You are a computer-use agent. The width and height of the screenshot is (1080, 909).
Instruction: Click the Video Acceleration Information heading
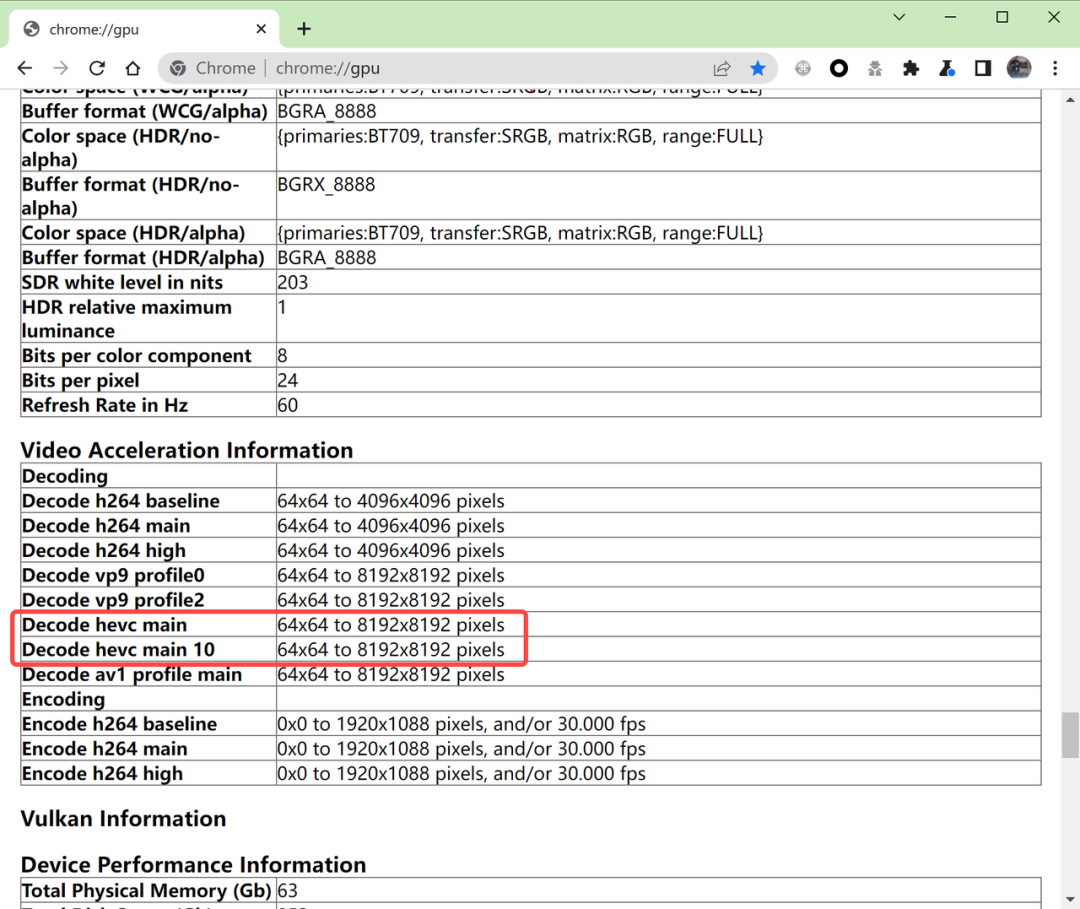click(x=187, y=450)
